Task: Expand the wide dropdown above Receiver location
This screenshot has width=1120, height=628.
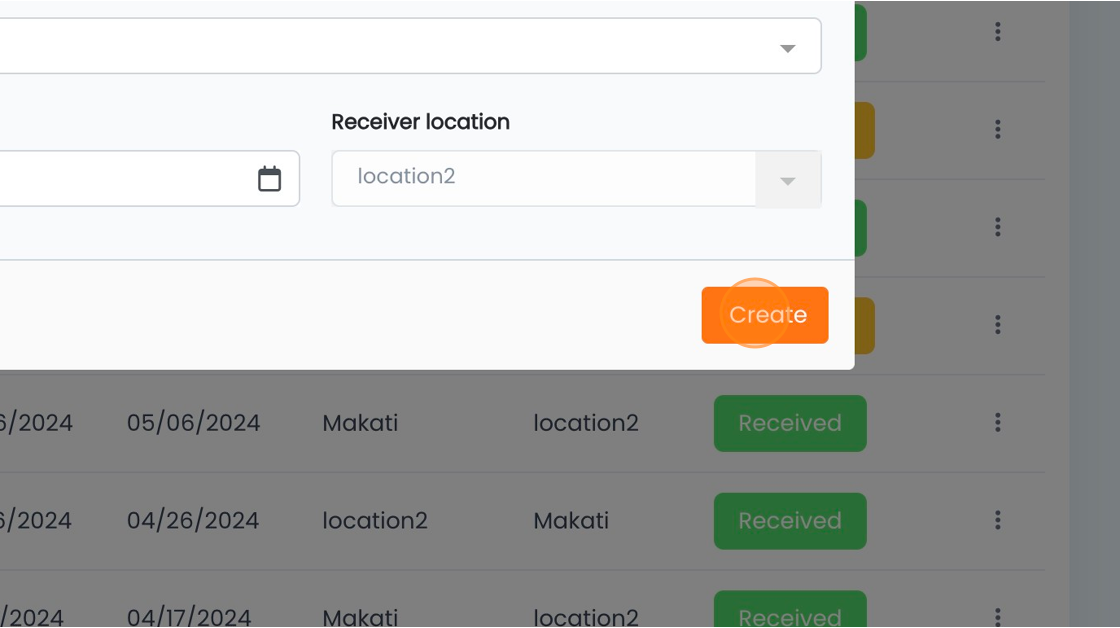Action: click(x=410, y=46)
